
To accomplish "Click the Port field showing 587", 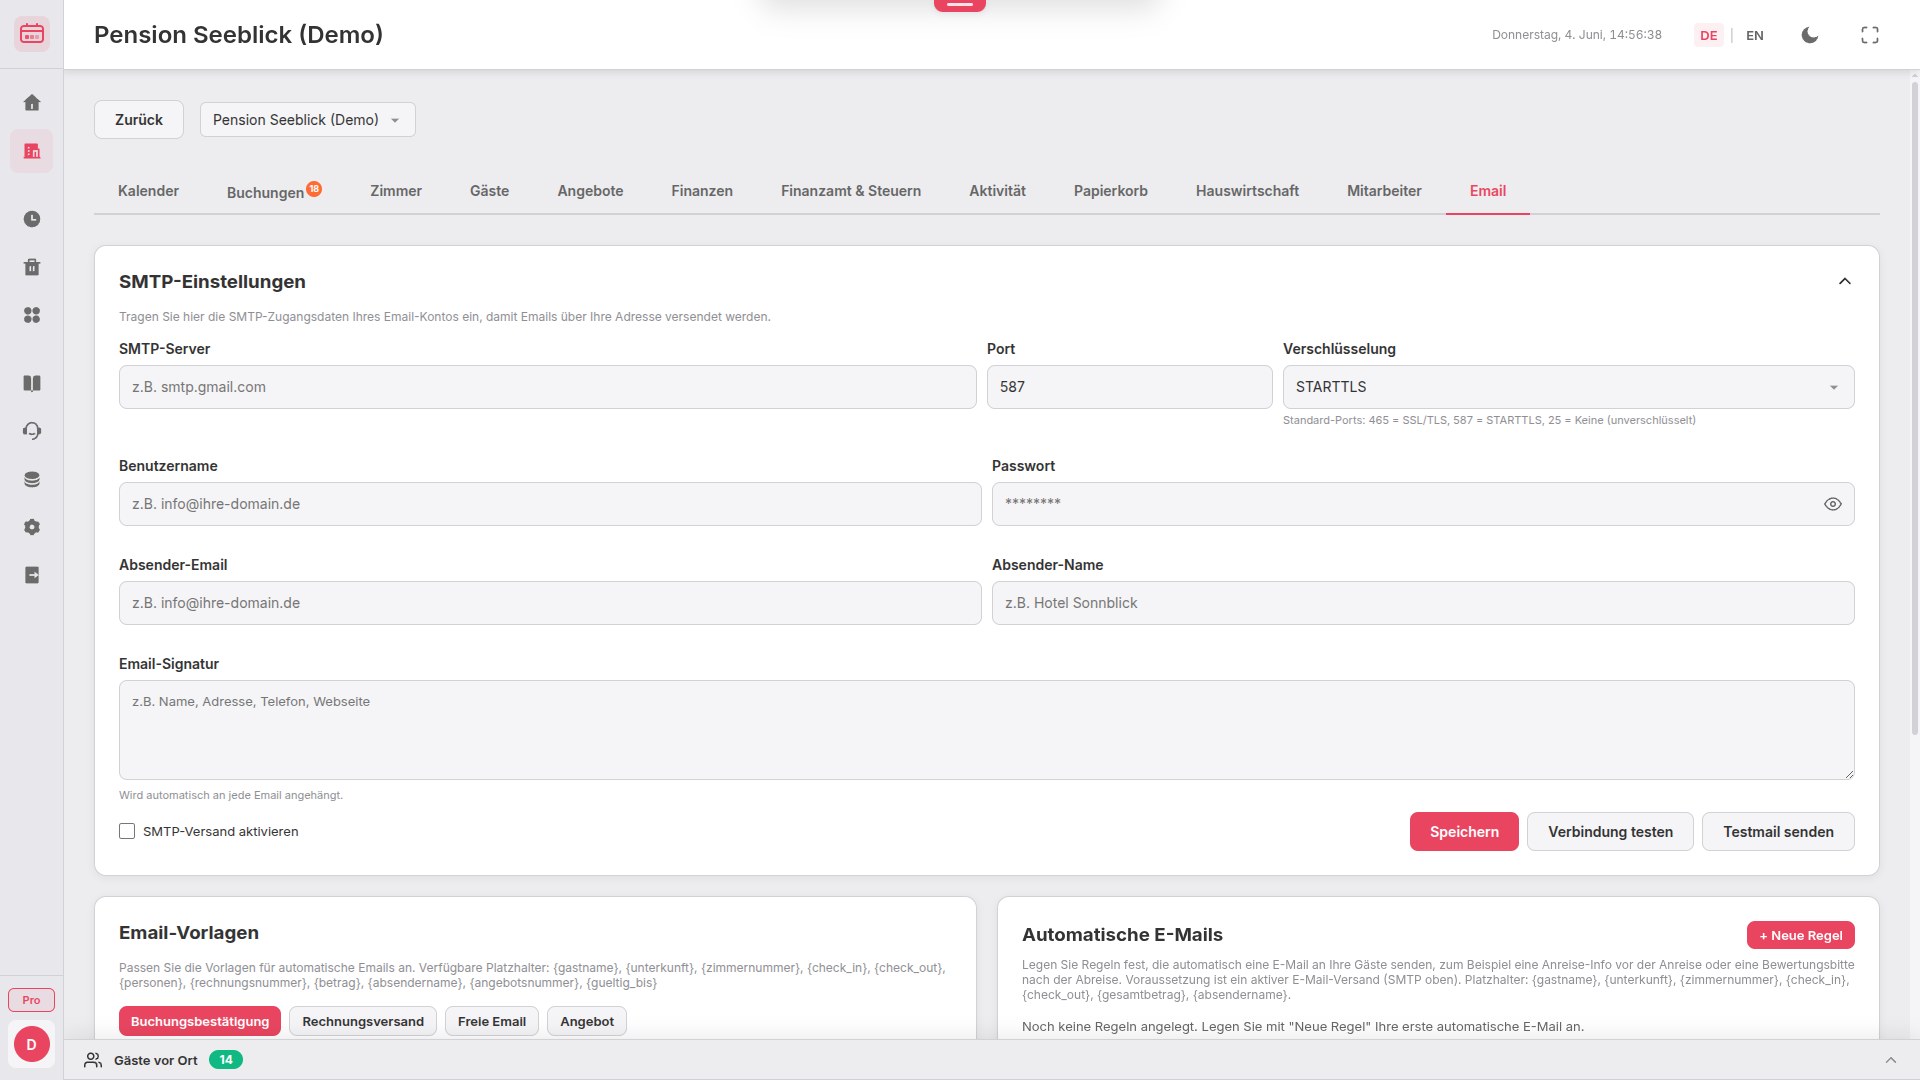I will click(x=1130, y=387).
